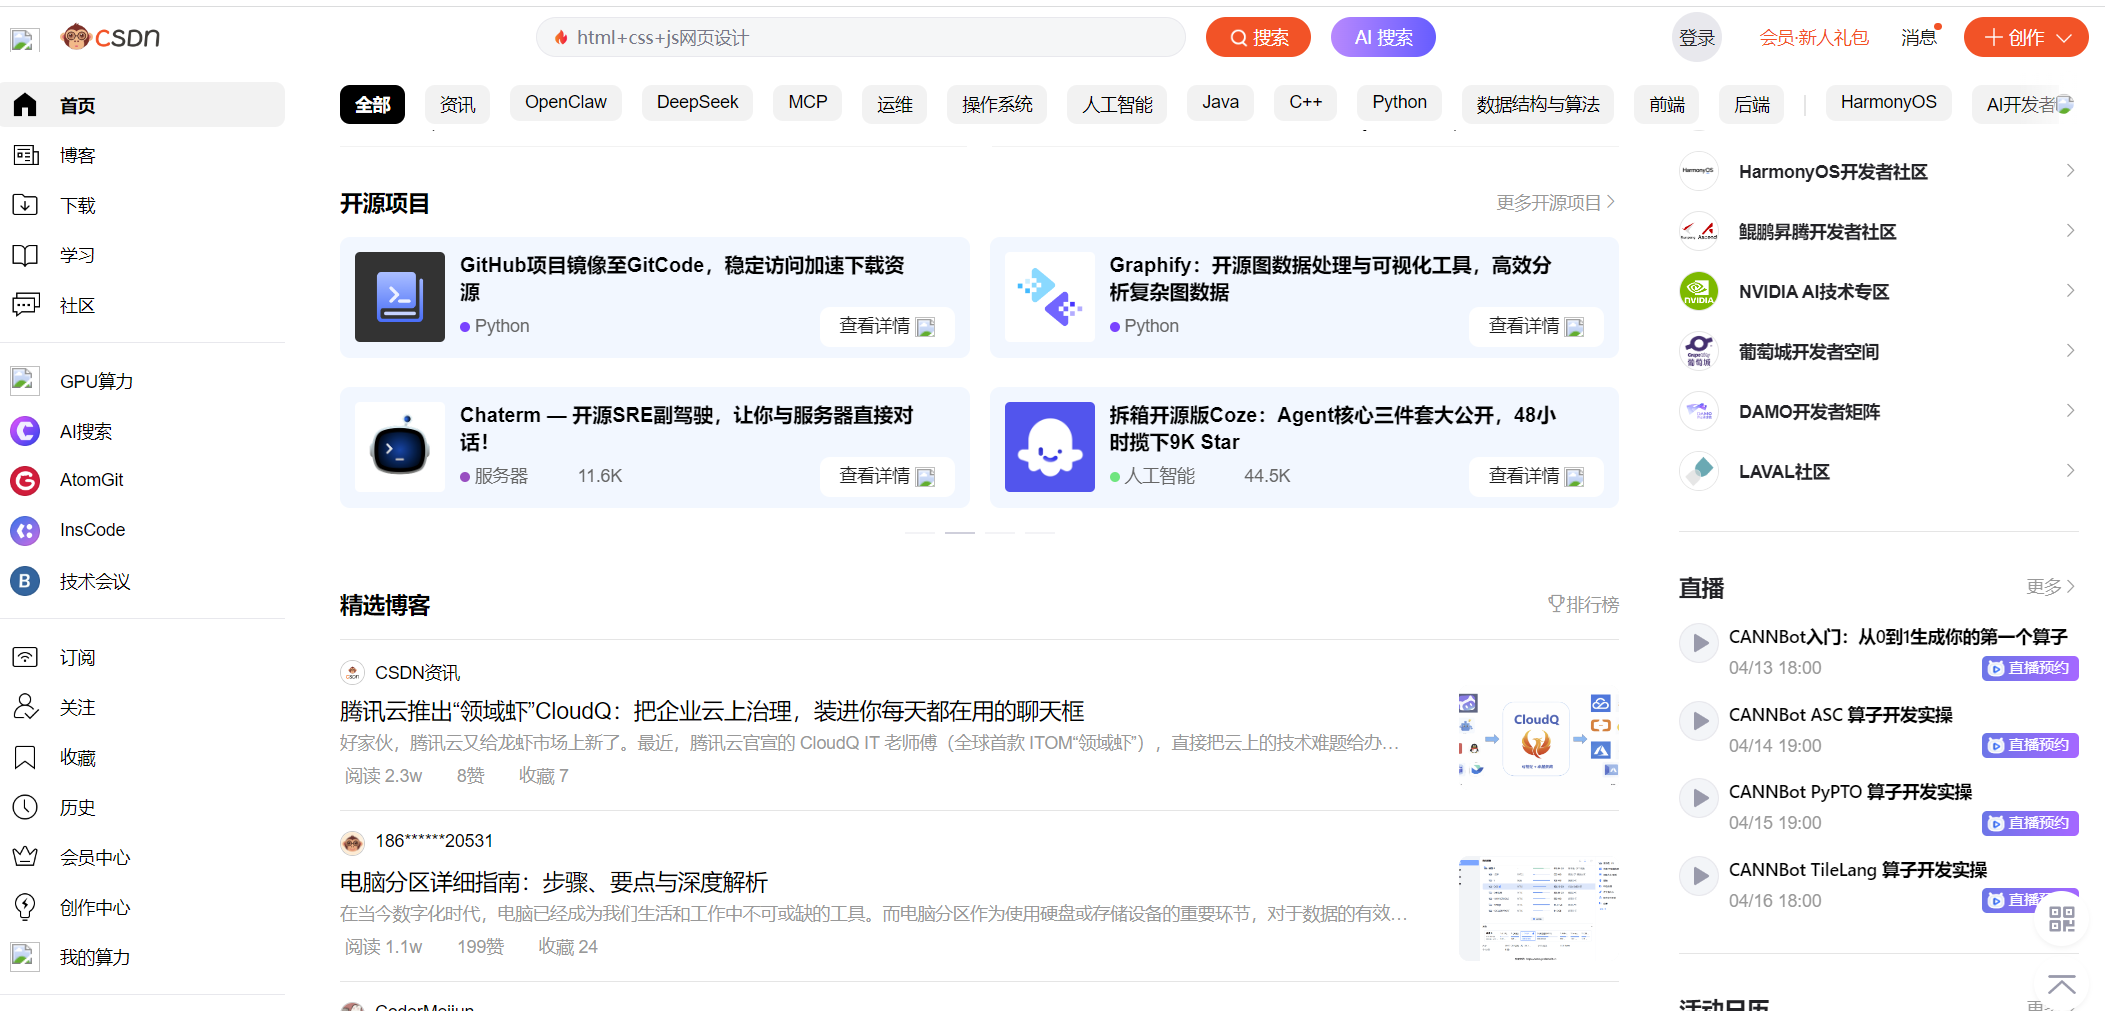Click the 历史 clock icon in sidebar
2105x1011 pixels.
[25, 807]
